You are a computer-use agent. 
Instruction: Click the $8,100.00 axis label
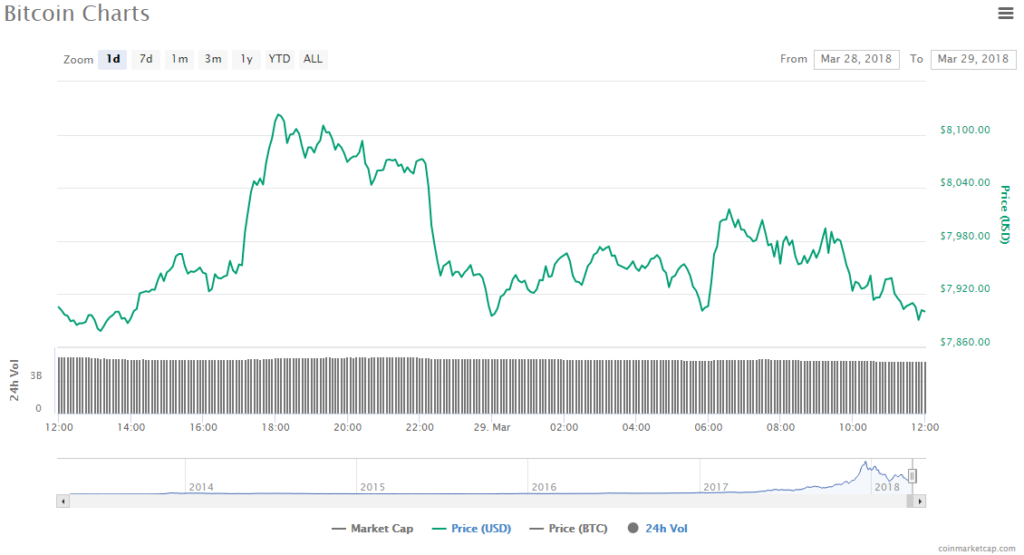pyautogui.click(x=965, y=130)
